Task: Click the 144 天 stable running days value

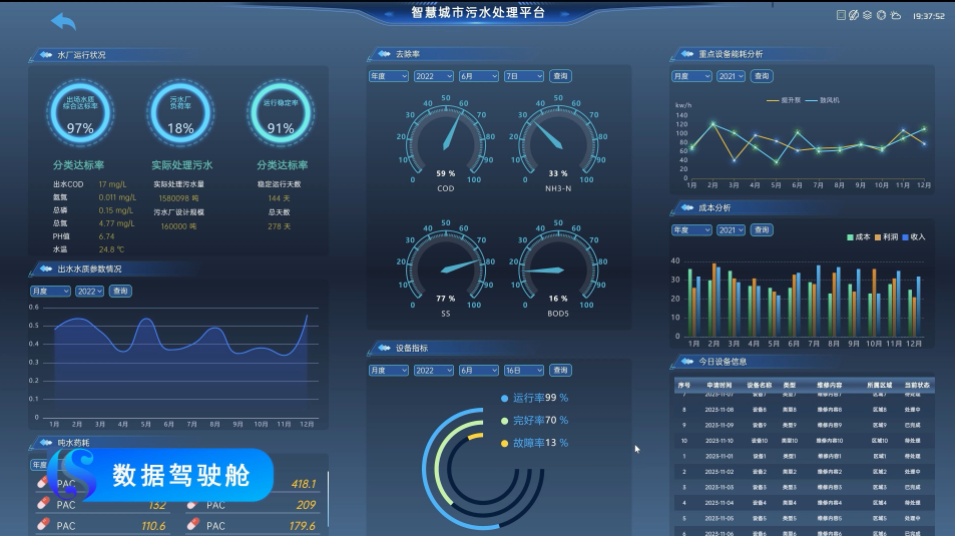Action: click(279, 198)
